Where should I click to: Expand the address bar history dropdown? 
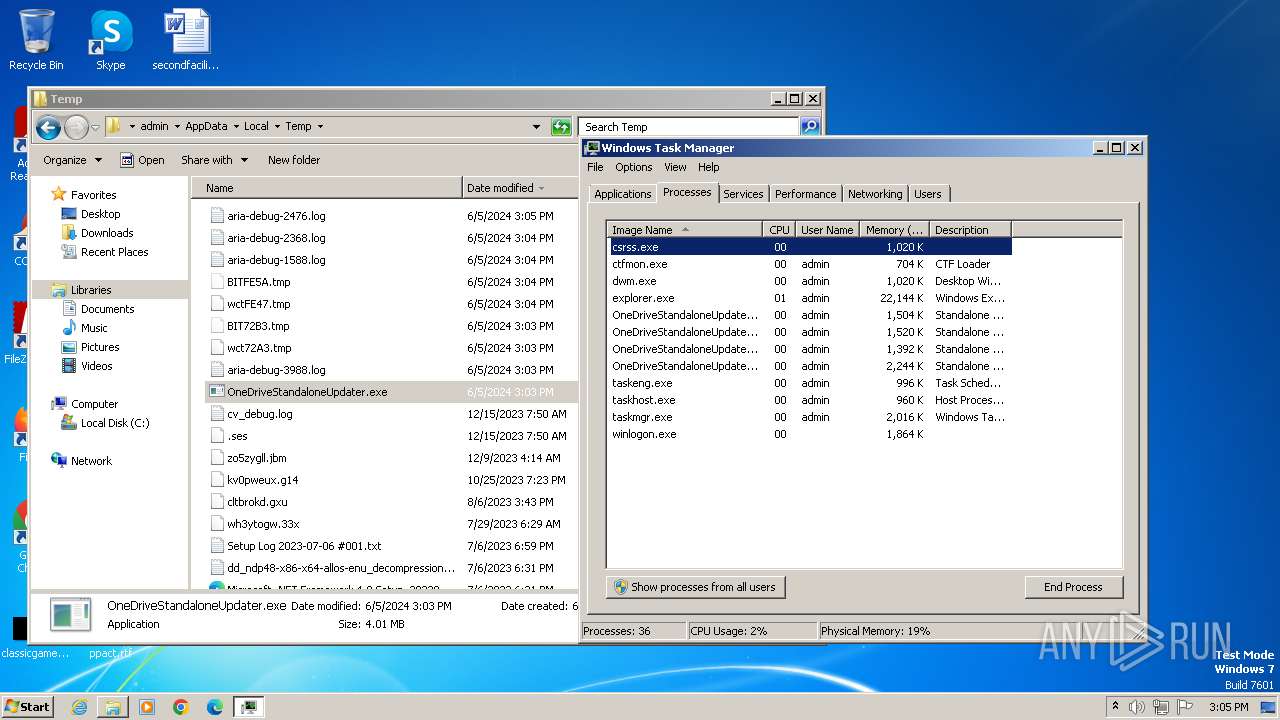pyautogui.click(x=537, y=127)
